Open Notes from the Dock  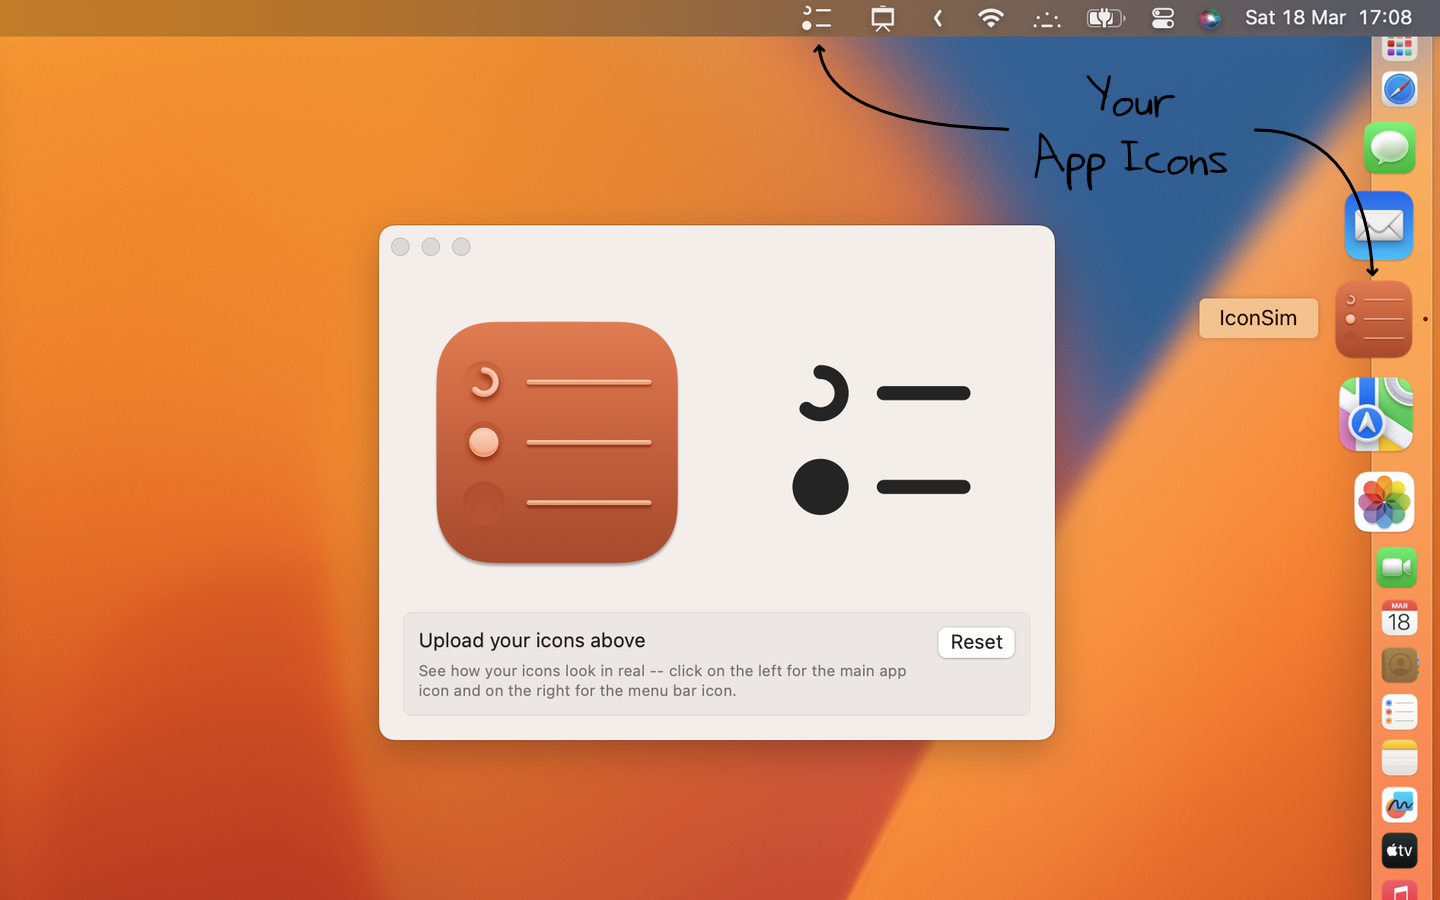click(1399, 759)
